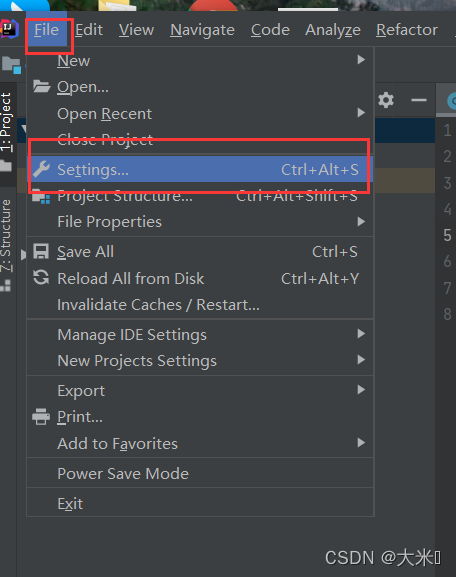
Task: Click the Print printer icon
Action: tap(41, 417)
